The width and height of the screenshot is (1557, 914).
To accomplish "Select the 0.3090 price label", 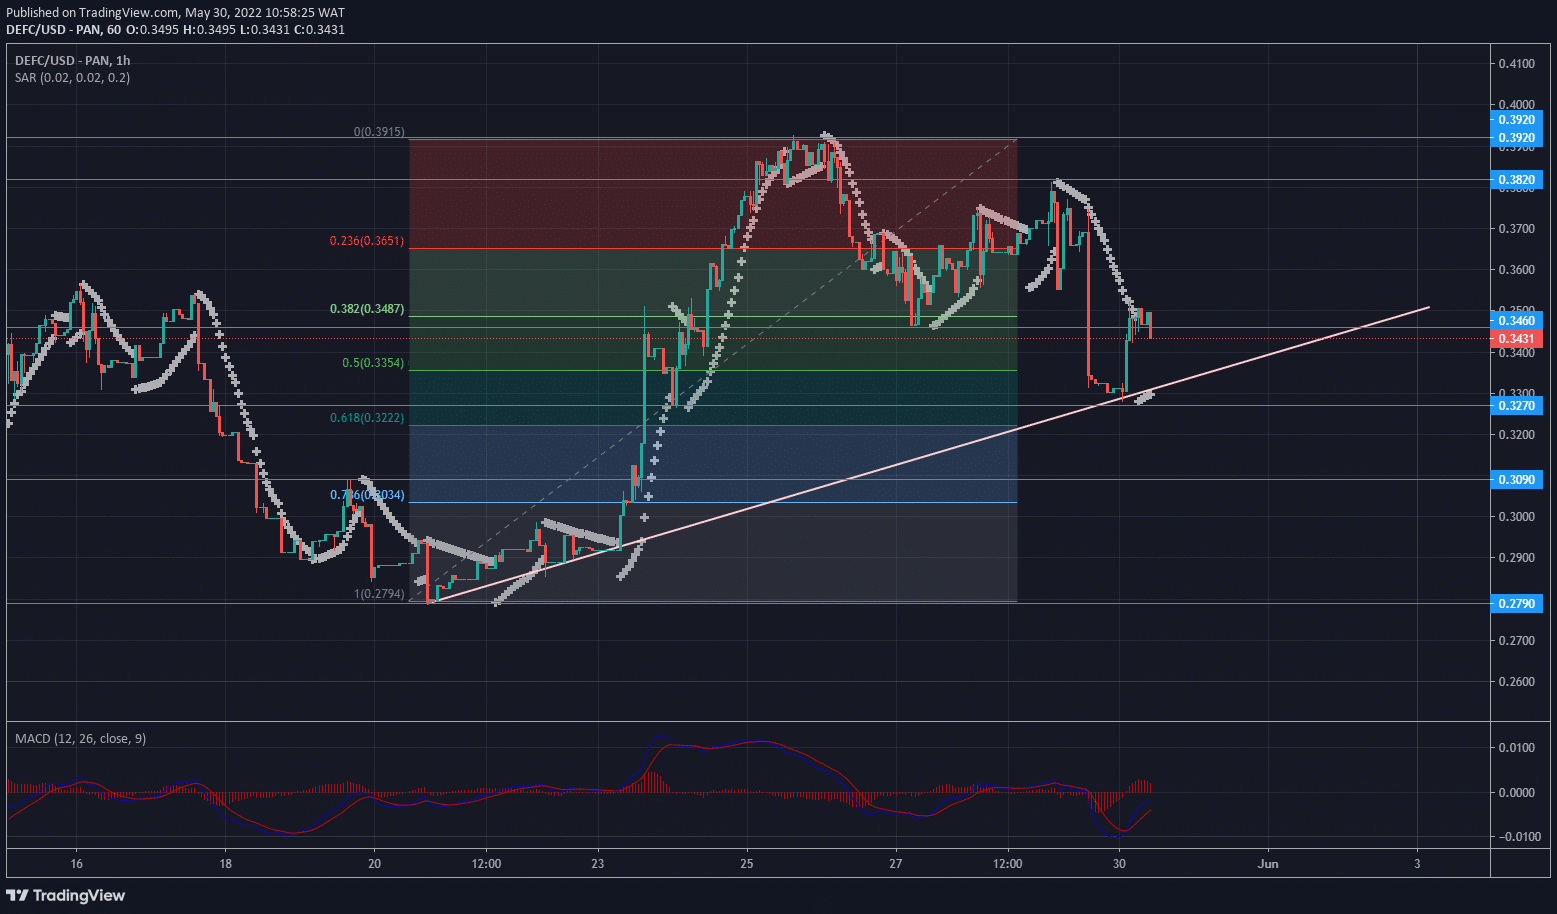I will [x=1516, y=480].
